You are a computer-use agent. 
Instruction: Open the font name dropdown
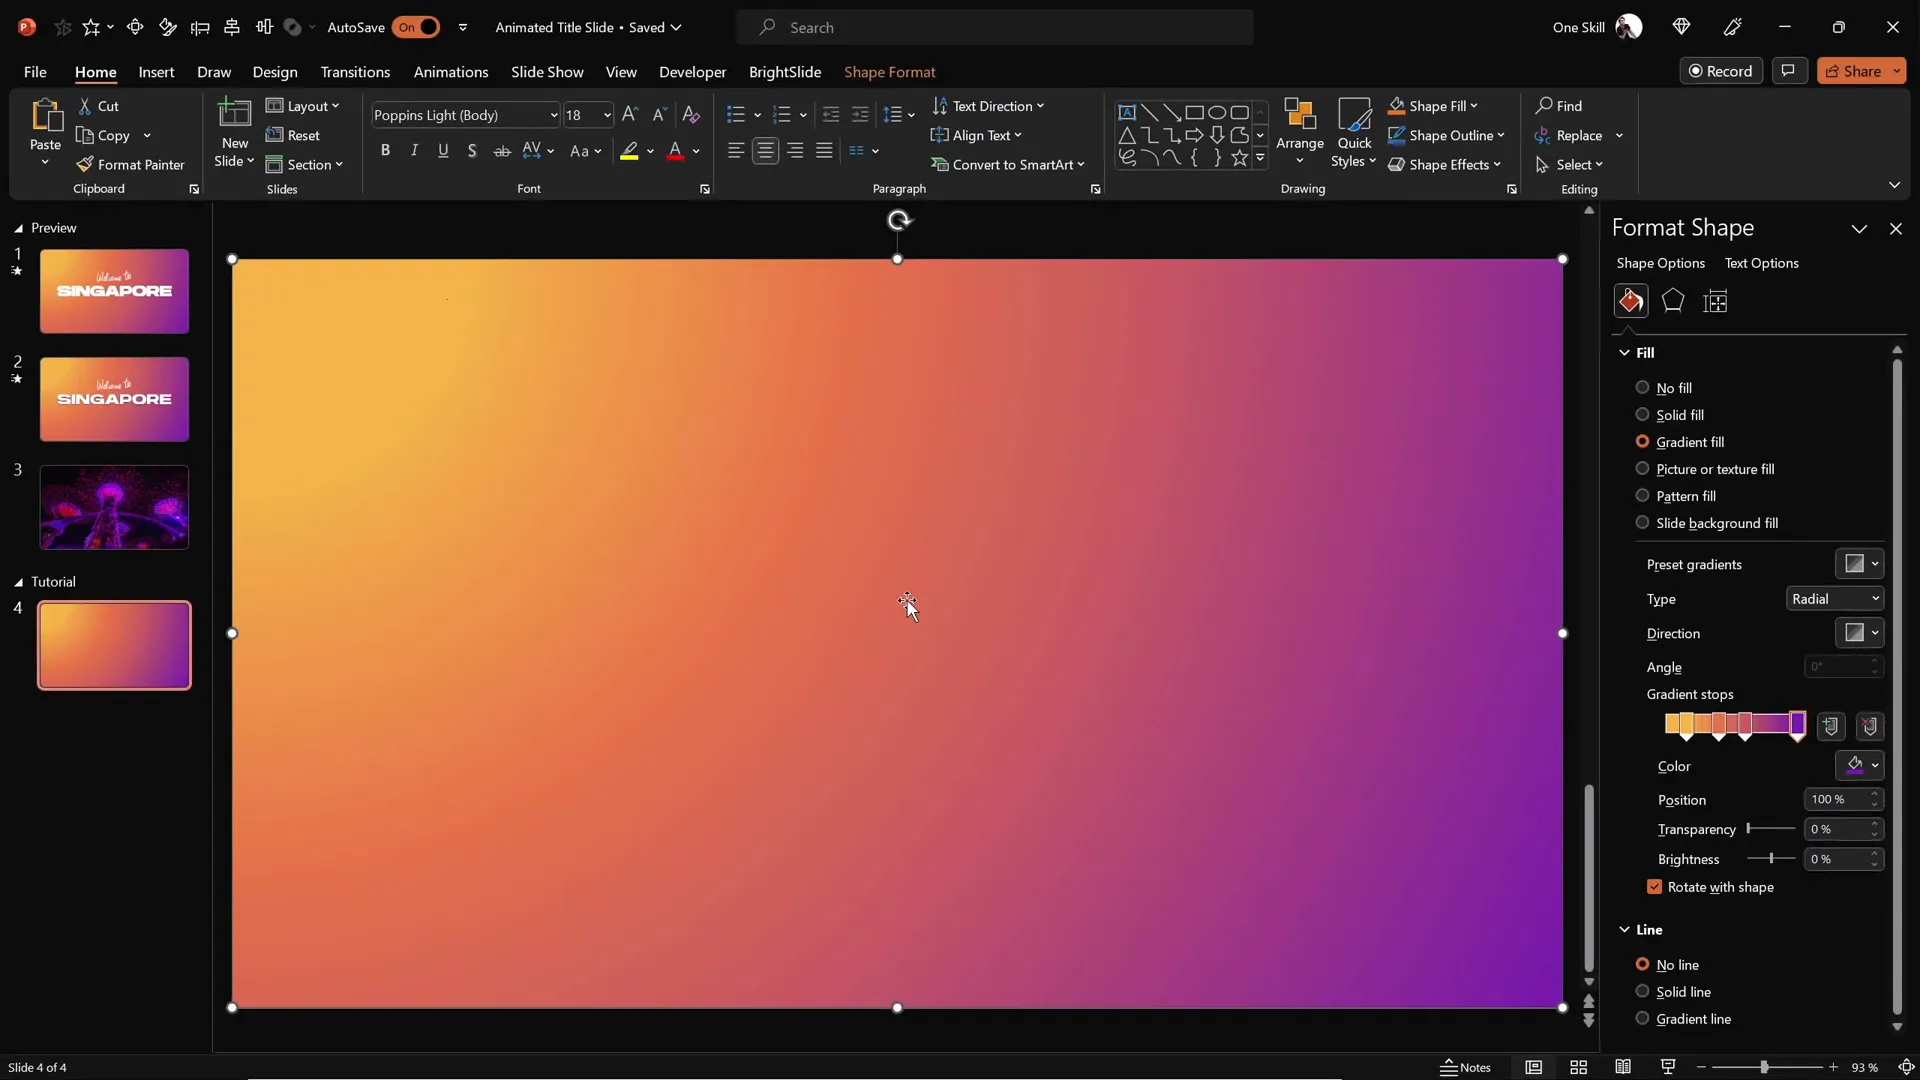[553, 115]
